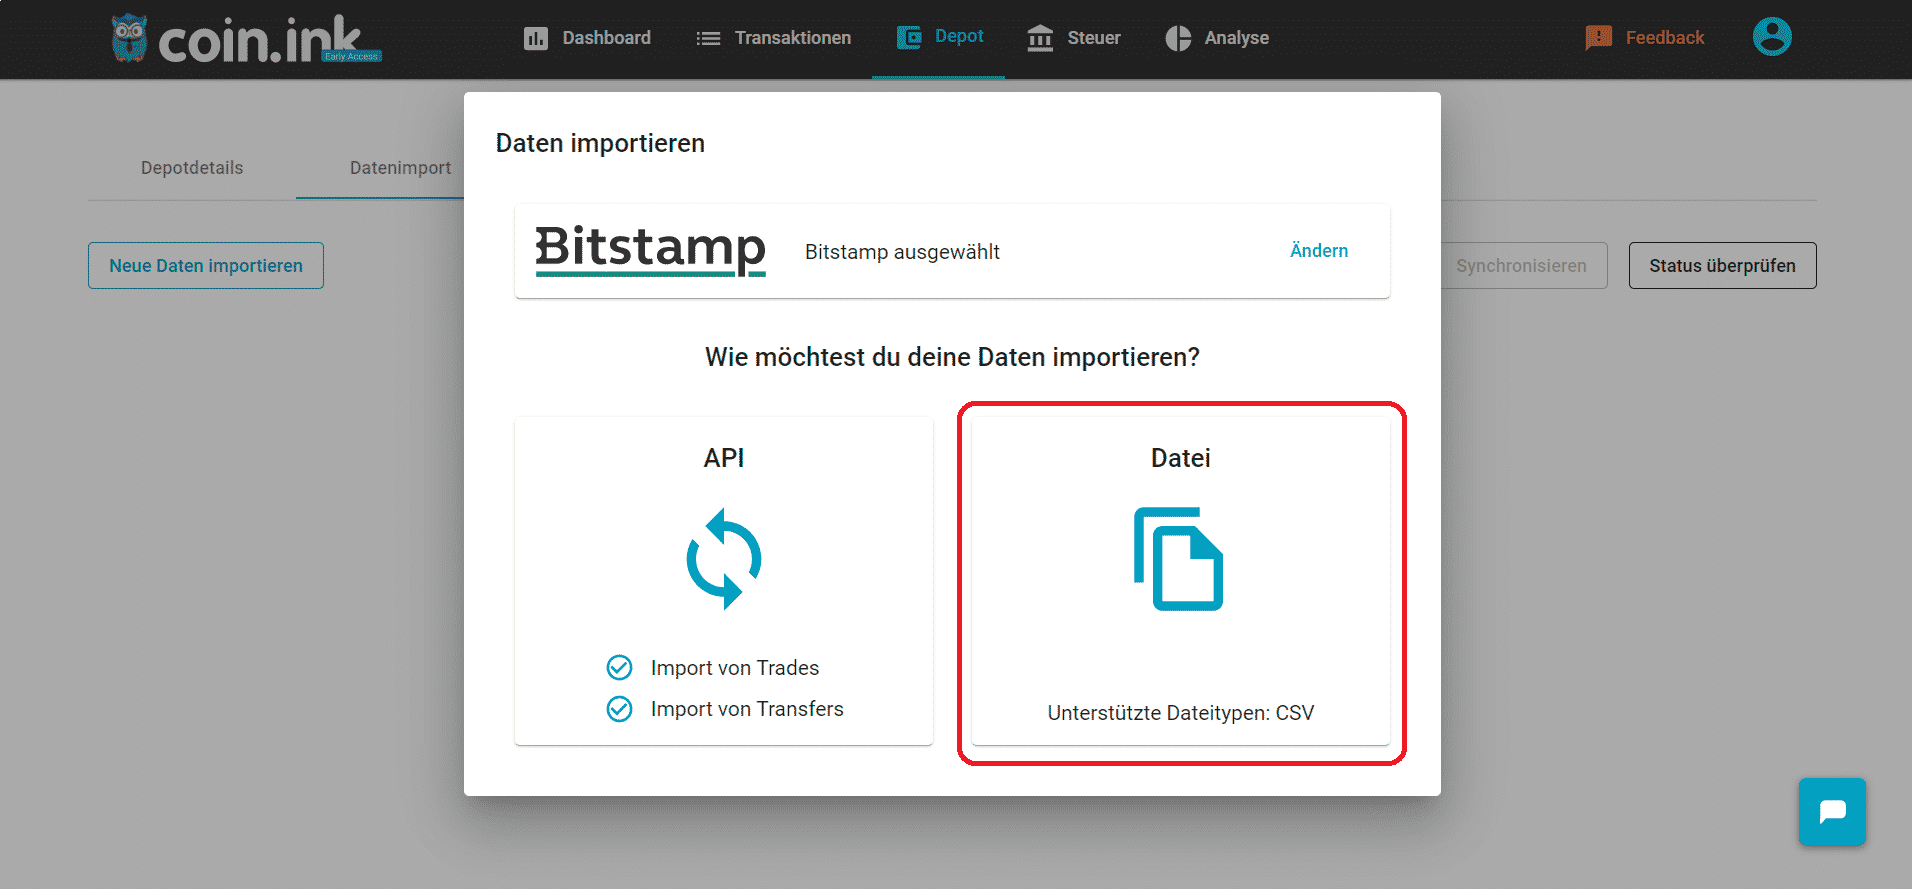Screen dimensions: 1912x889
Task: Click the Dashboard chart icon
Action: coord(536,38)
